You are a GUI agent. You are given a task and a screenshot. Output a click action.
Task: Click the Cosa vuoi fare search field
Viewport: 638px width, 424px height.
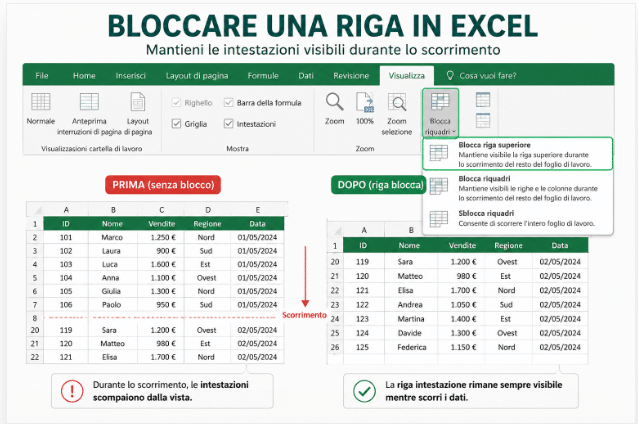coord(488,76)
